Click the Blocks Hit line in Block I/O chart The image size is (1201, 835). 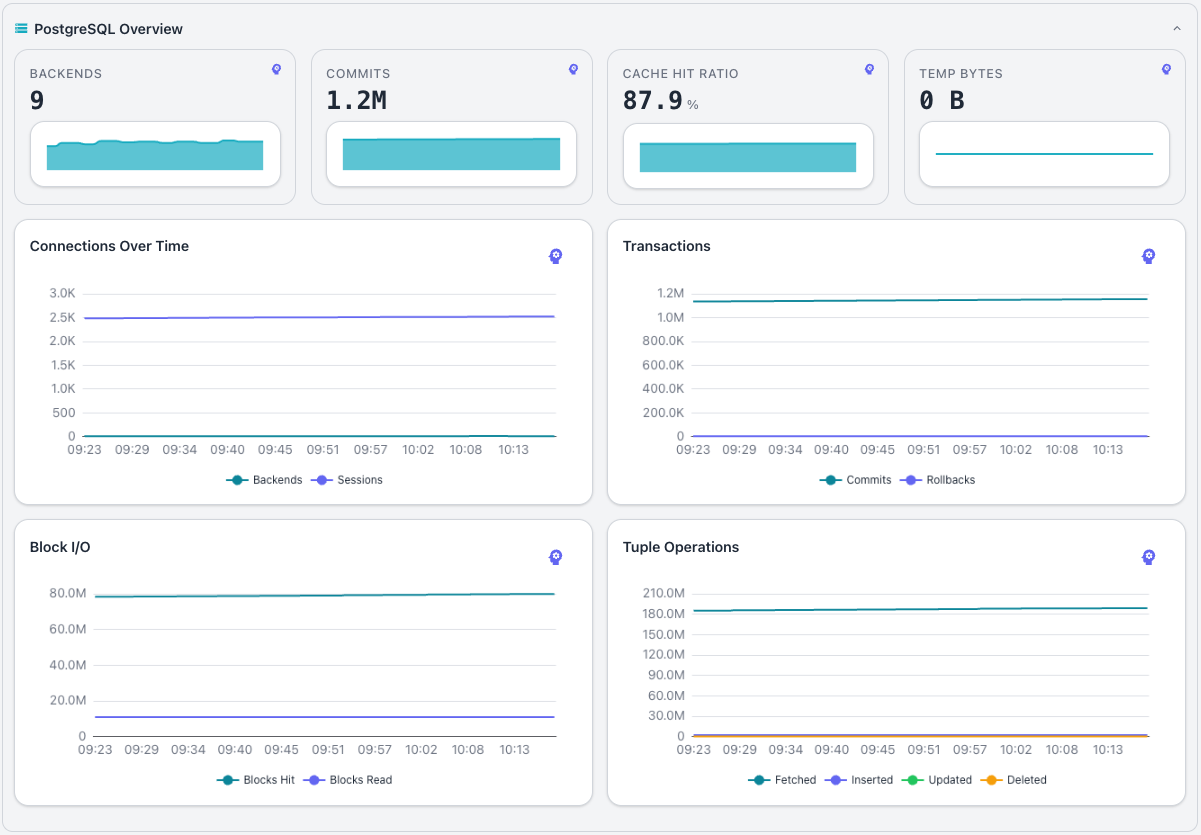click(325, 595)
